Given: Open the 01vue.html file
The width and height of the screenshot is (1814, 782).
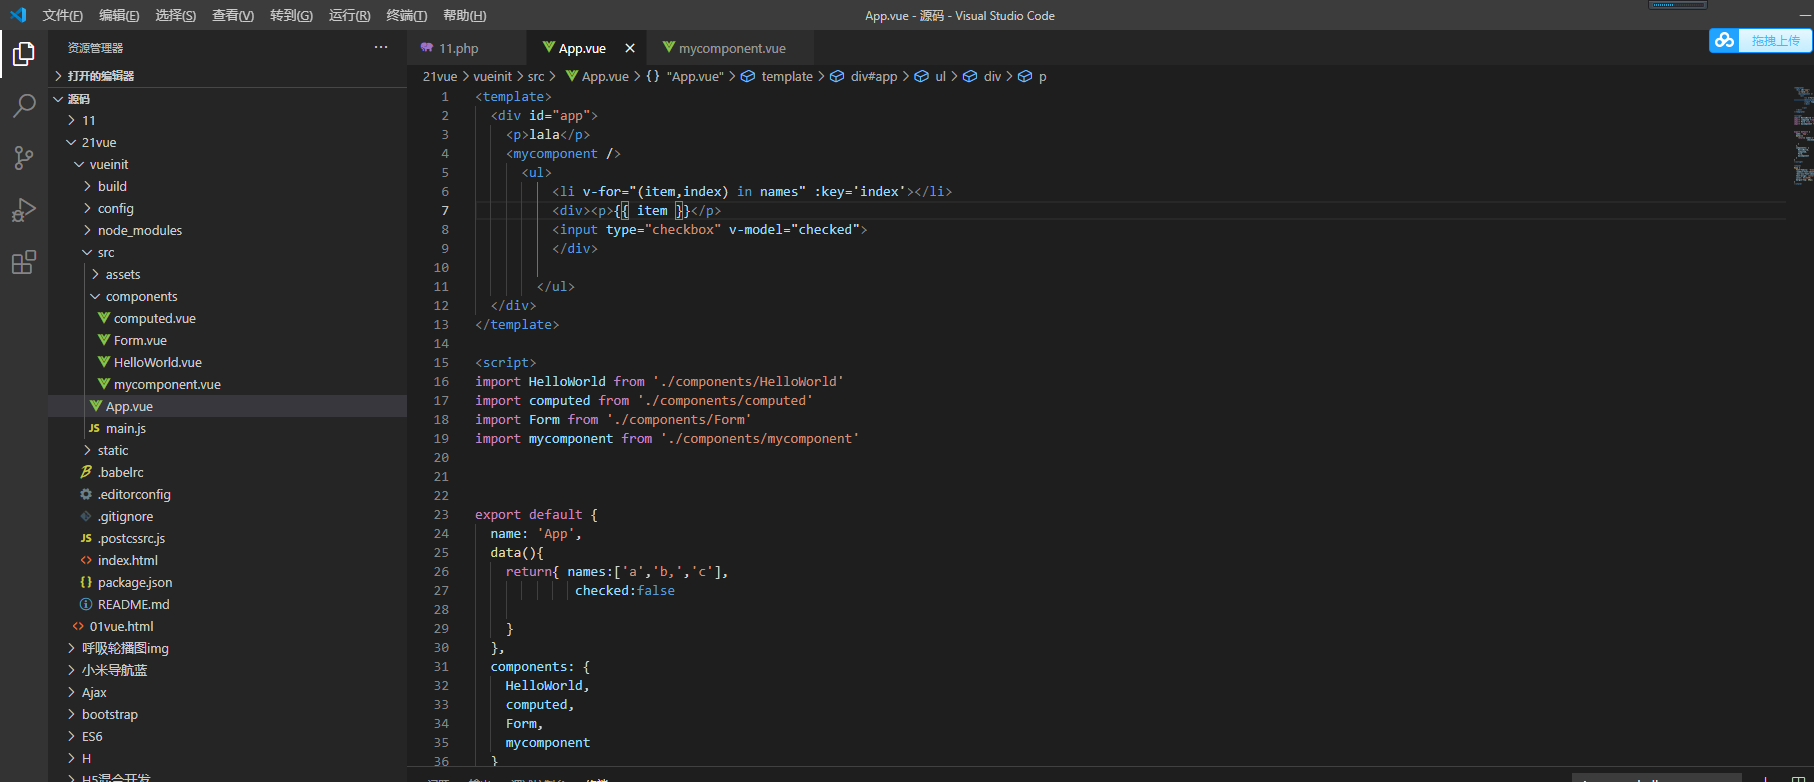Looking at the screenshot, I should [228, 626].
